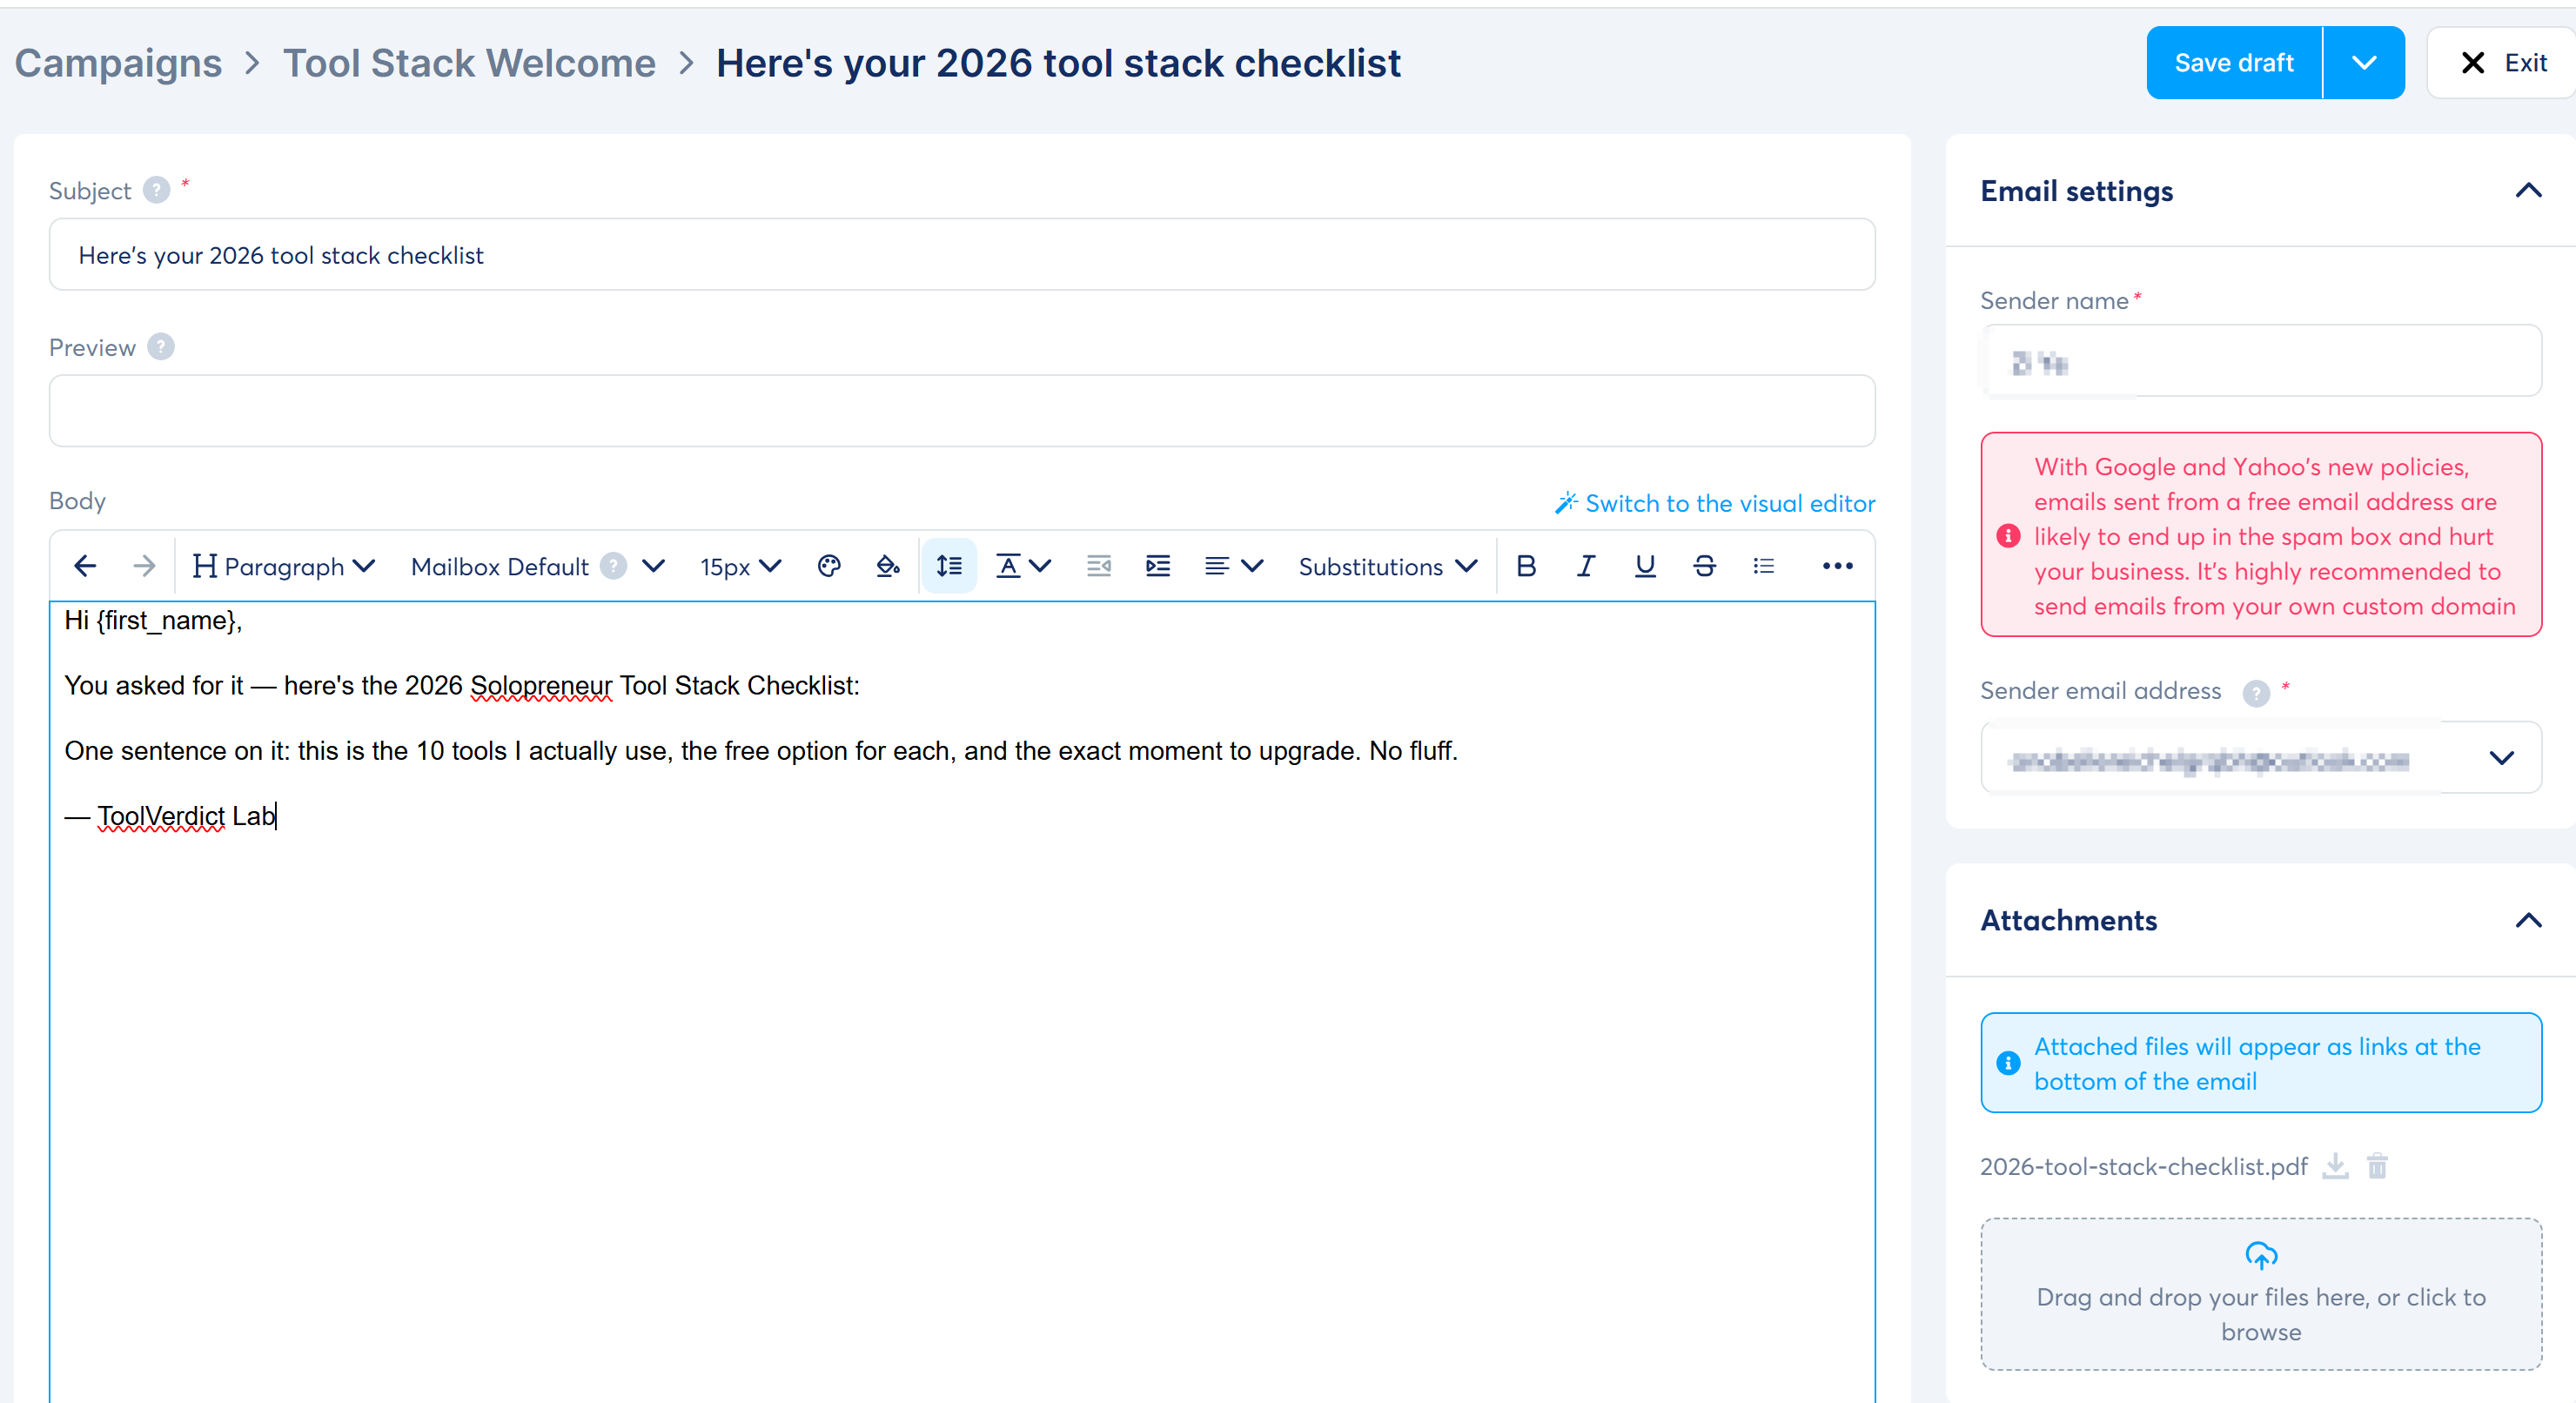Click the Subject help question mark

[157, 190]
